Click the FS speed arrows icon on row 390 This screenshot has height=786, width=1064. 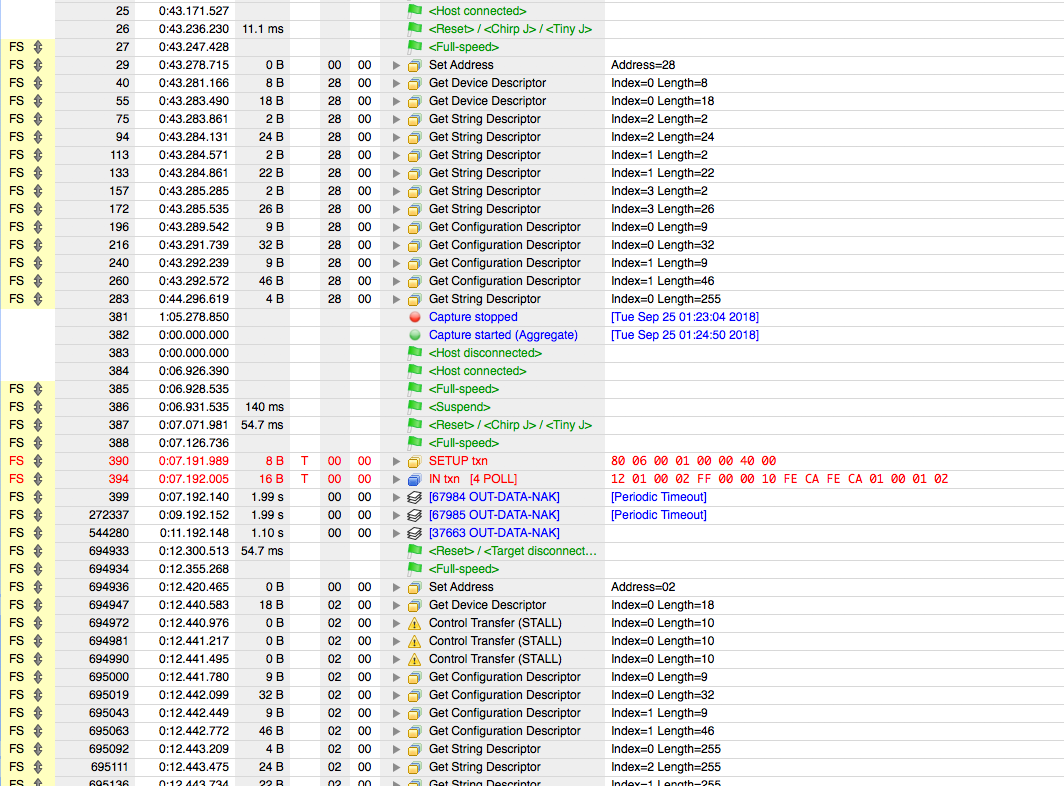click(x=38, y=461)
